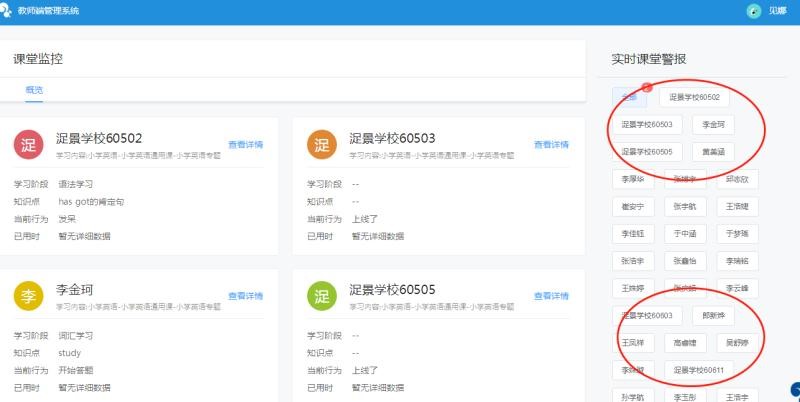
Task: Choose the 黄美涵 alert tag
Action: click(x=713, y=152)
